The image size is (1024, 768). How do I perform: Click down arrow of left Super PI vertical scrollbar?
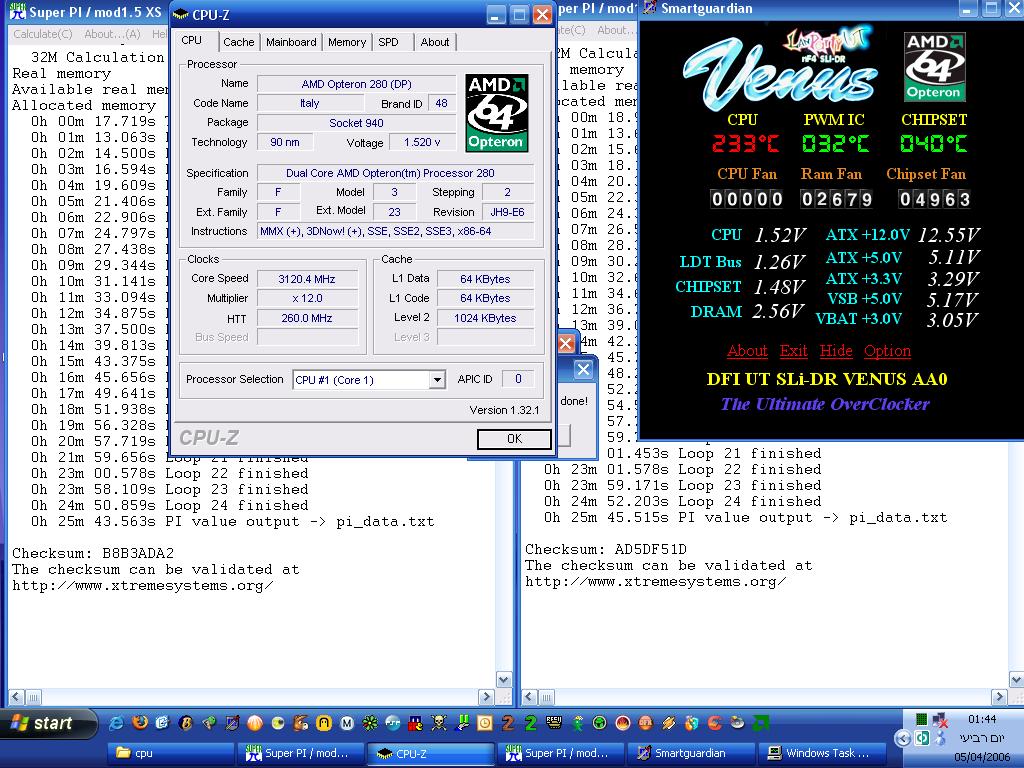tap(504, 680)
